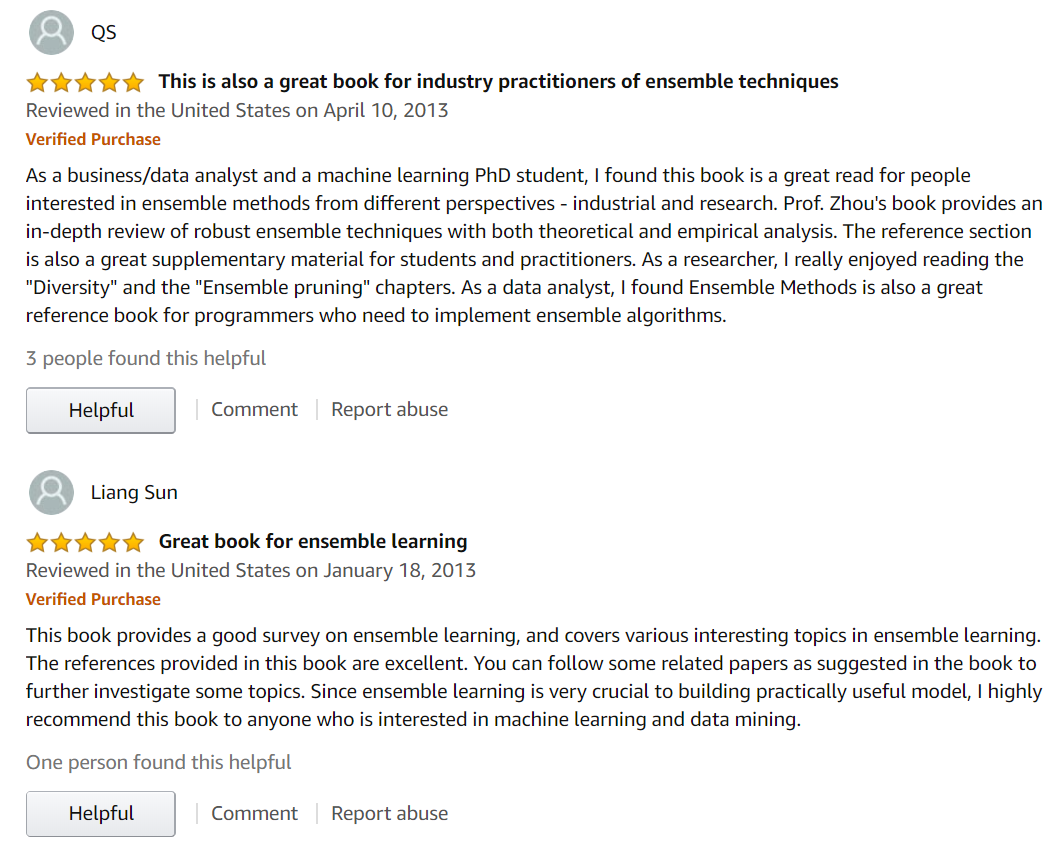Click Verified Purchase label on Liang Sun's review

pos(93,599)
